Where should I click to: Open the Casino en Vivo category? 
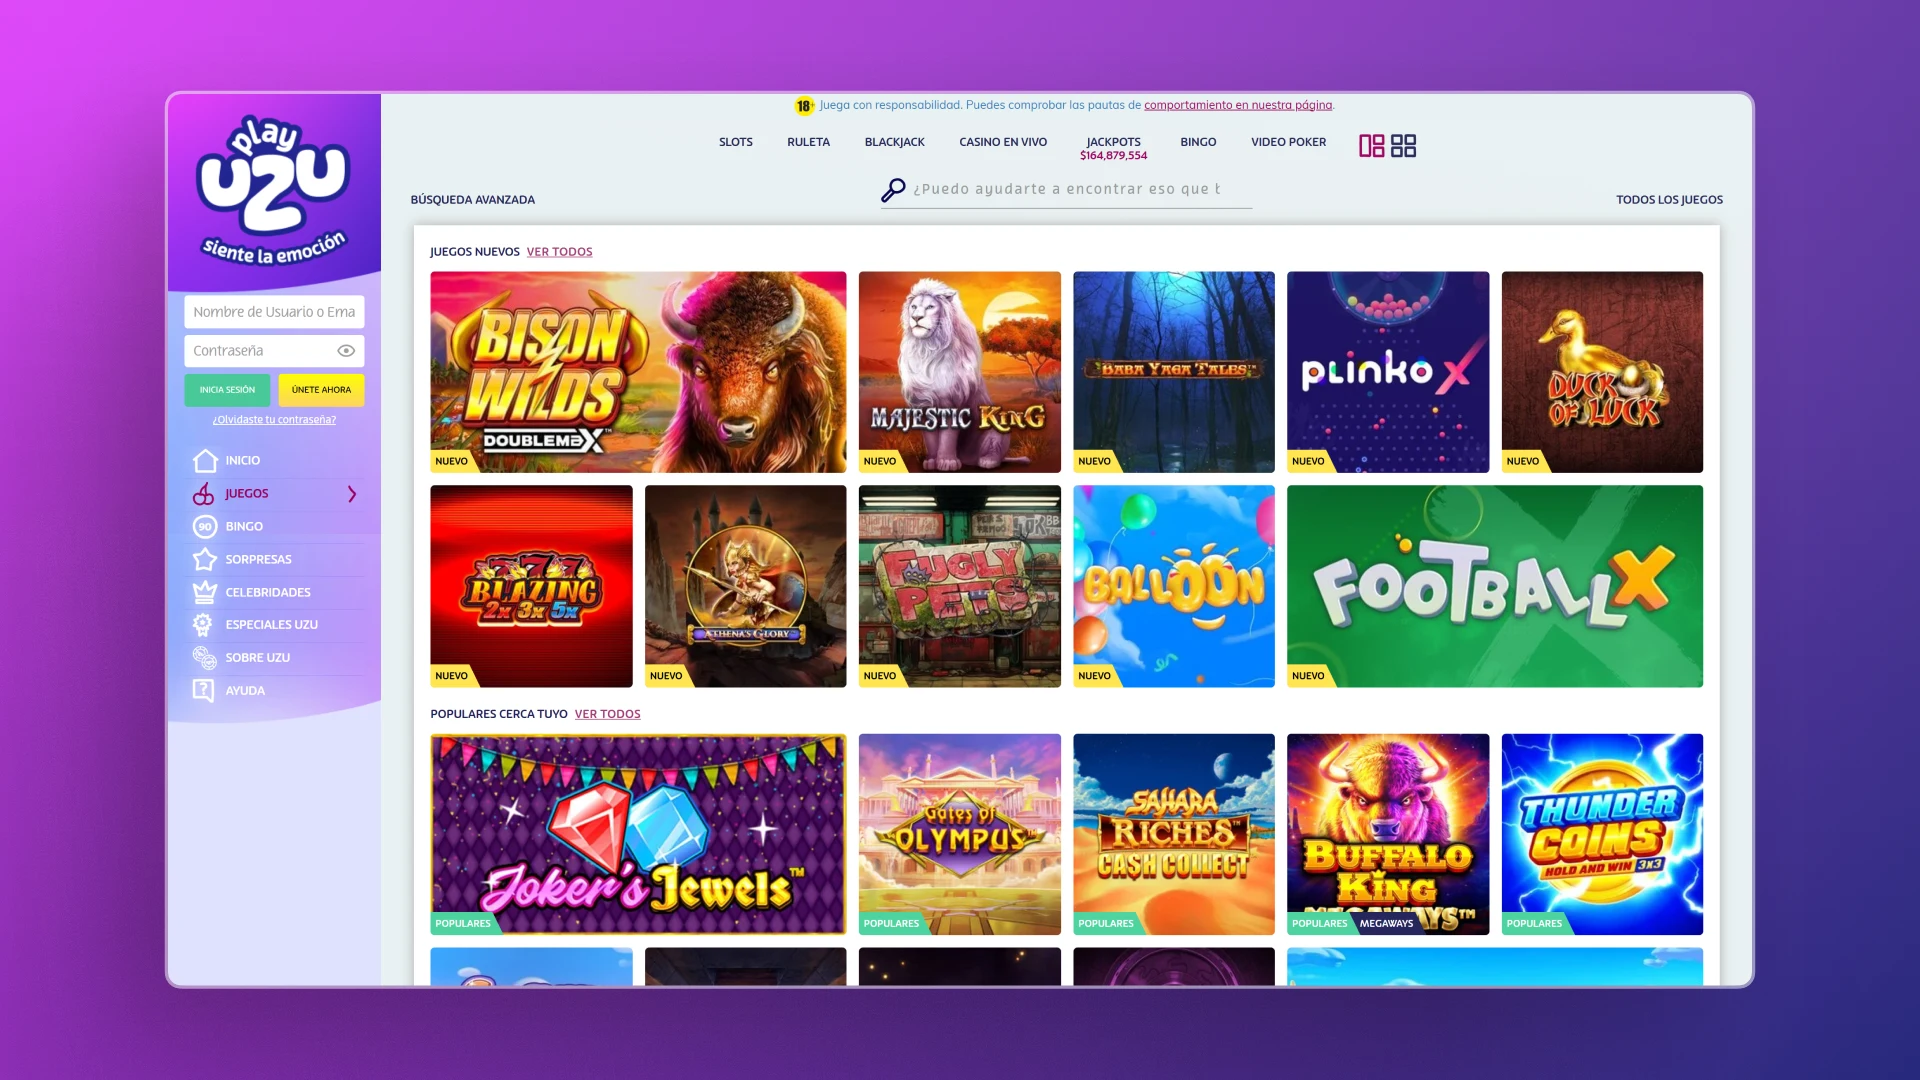tap(1003, 142)
